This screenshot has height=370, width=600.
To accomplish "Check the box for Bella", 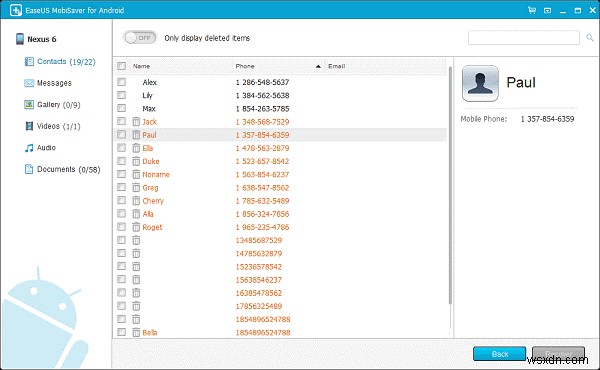I will [x=121, y=332].
